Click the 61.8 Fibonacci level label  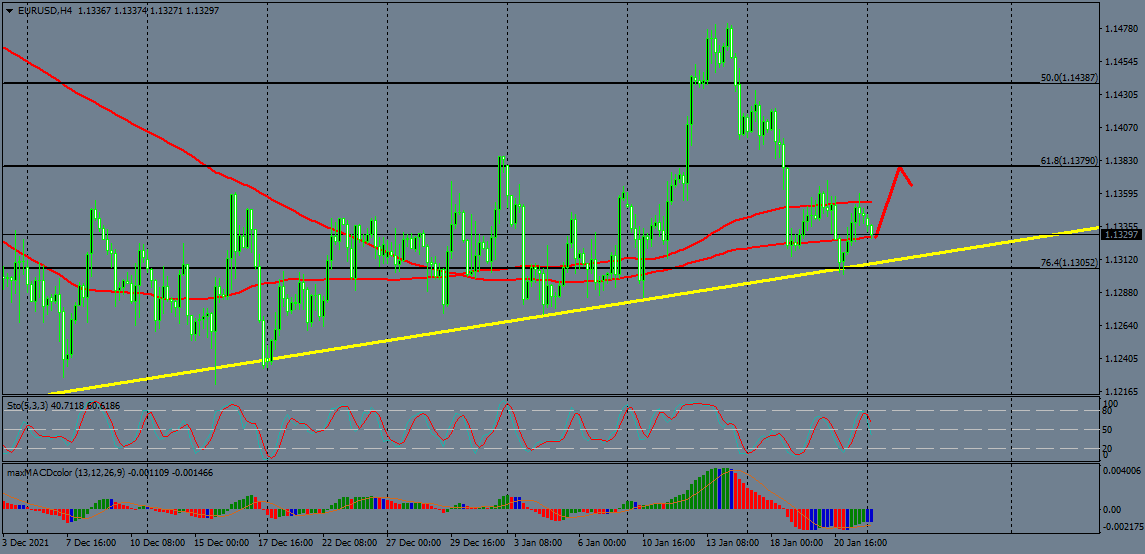(x=1068, y=160)
